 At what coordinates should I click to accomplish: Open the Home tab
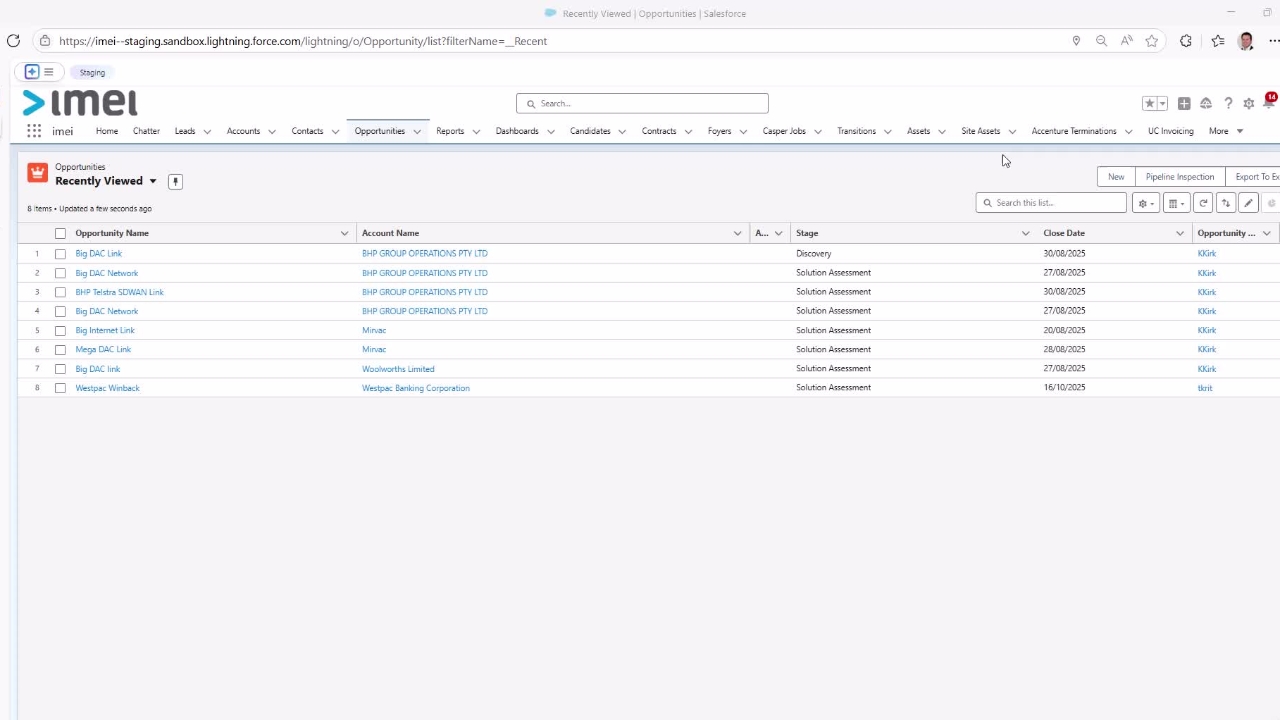click(107, 131)
